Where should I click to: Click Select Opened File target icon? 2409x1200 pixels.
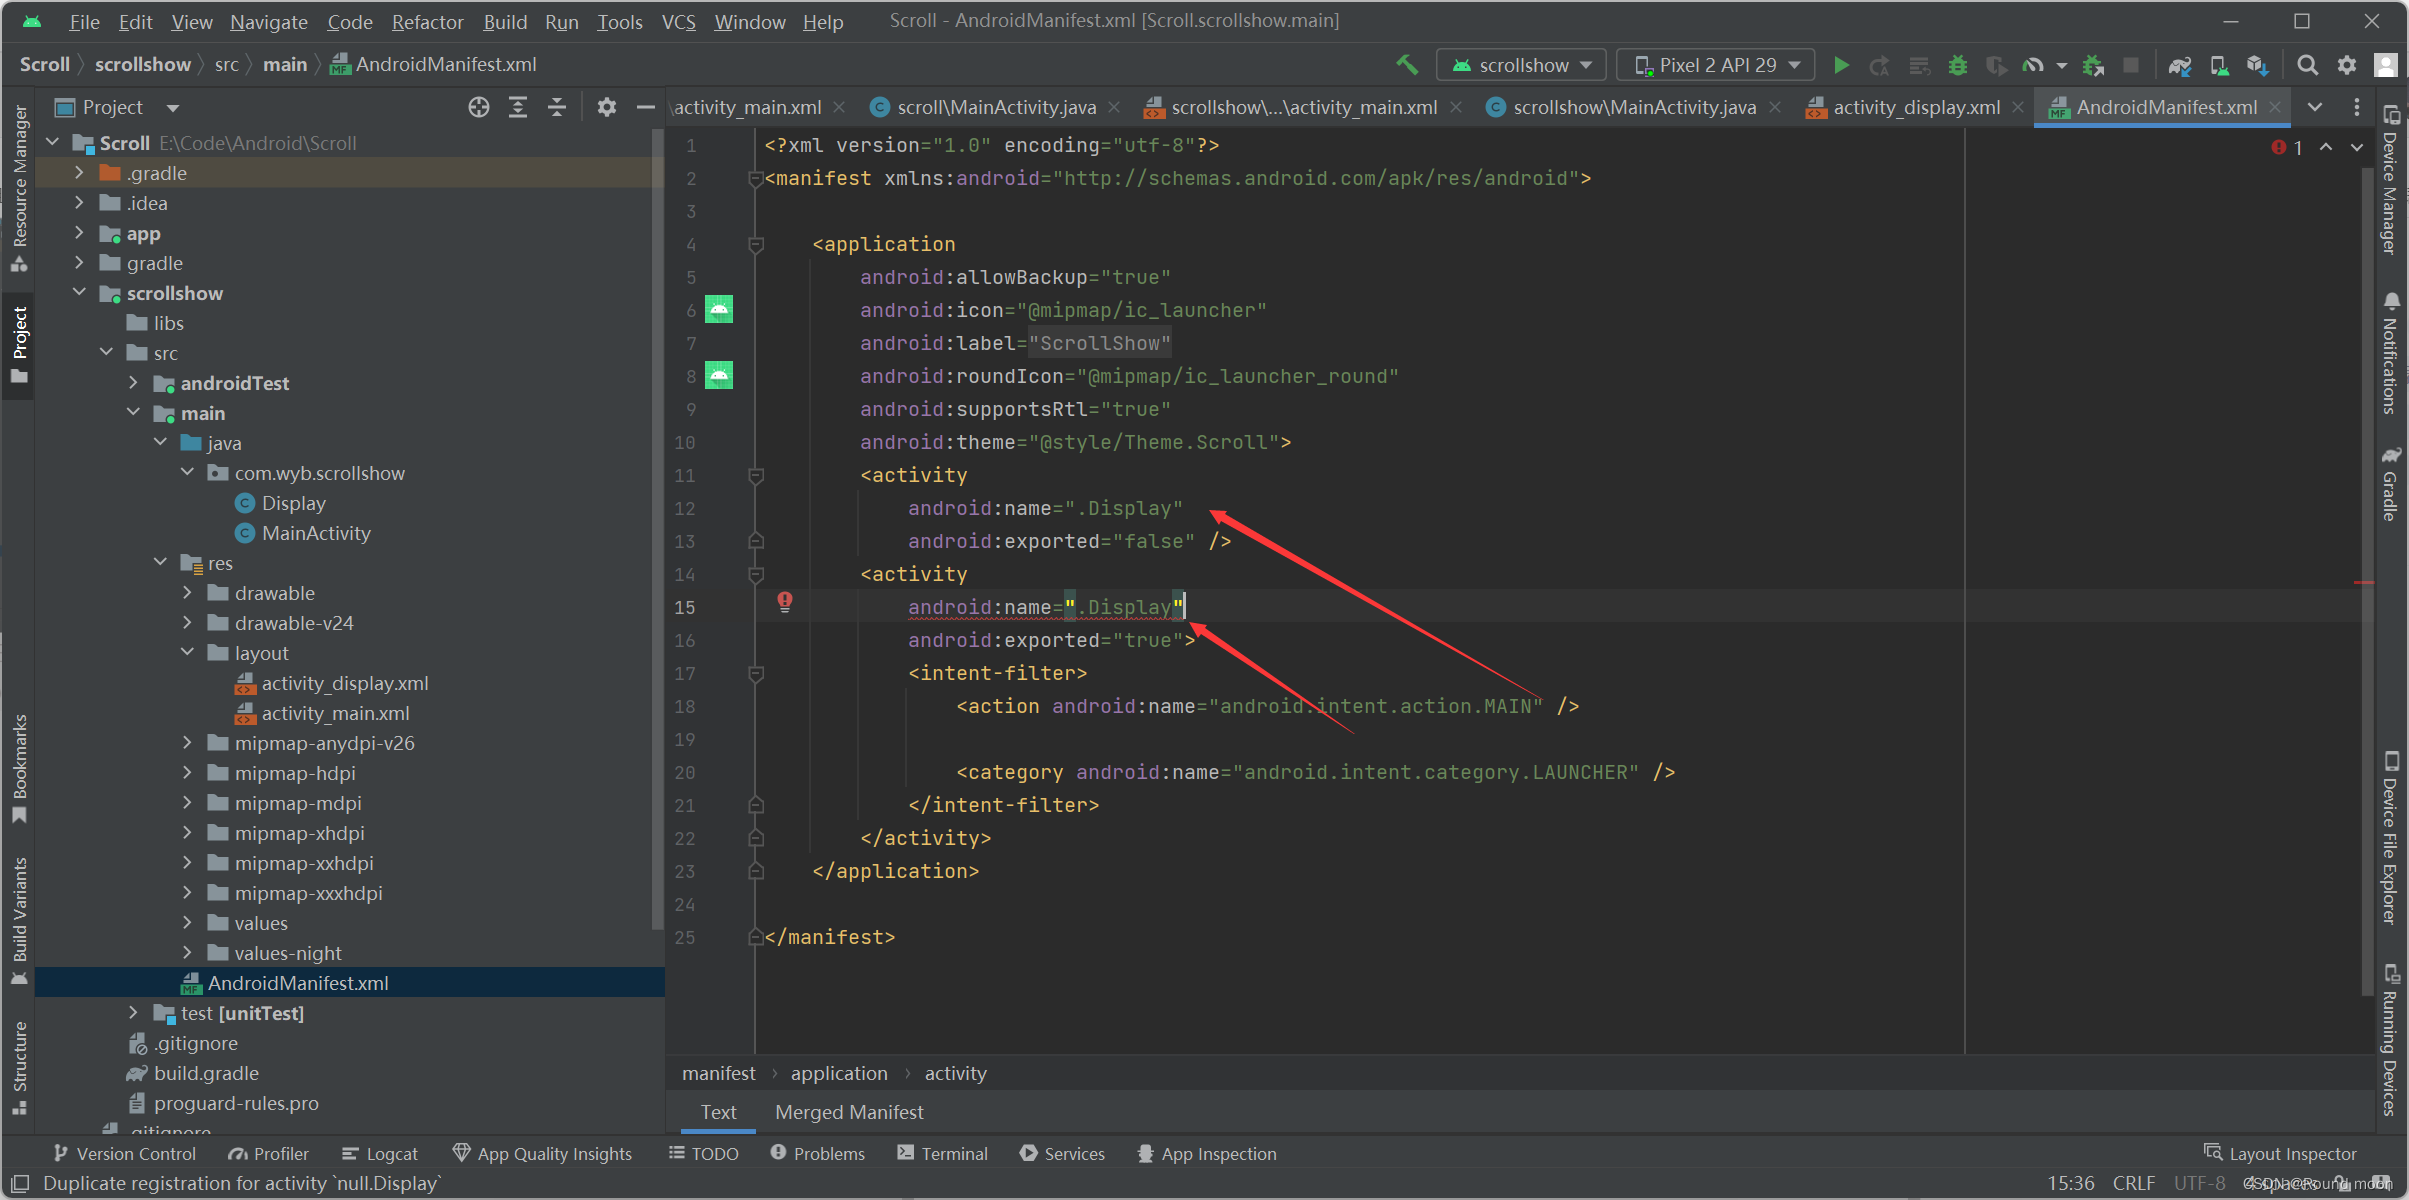tap(479, 107)
